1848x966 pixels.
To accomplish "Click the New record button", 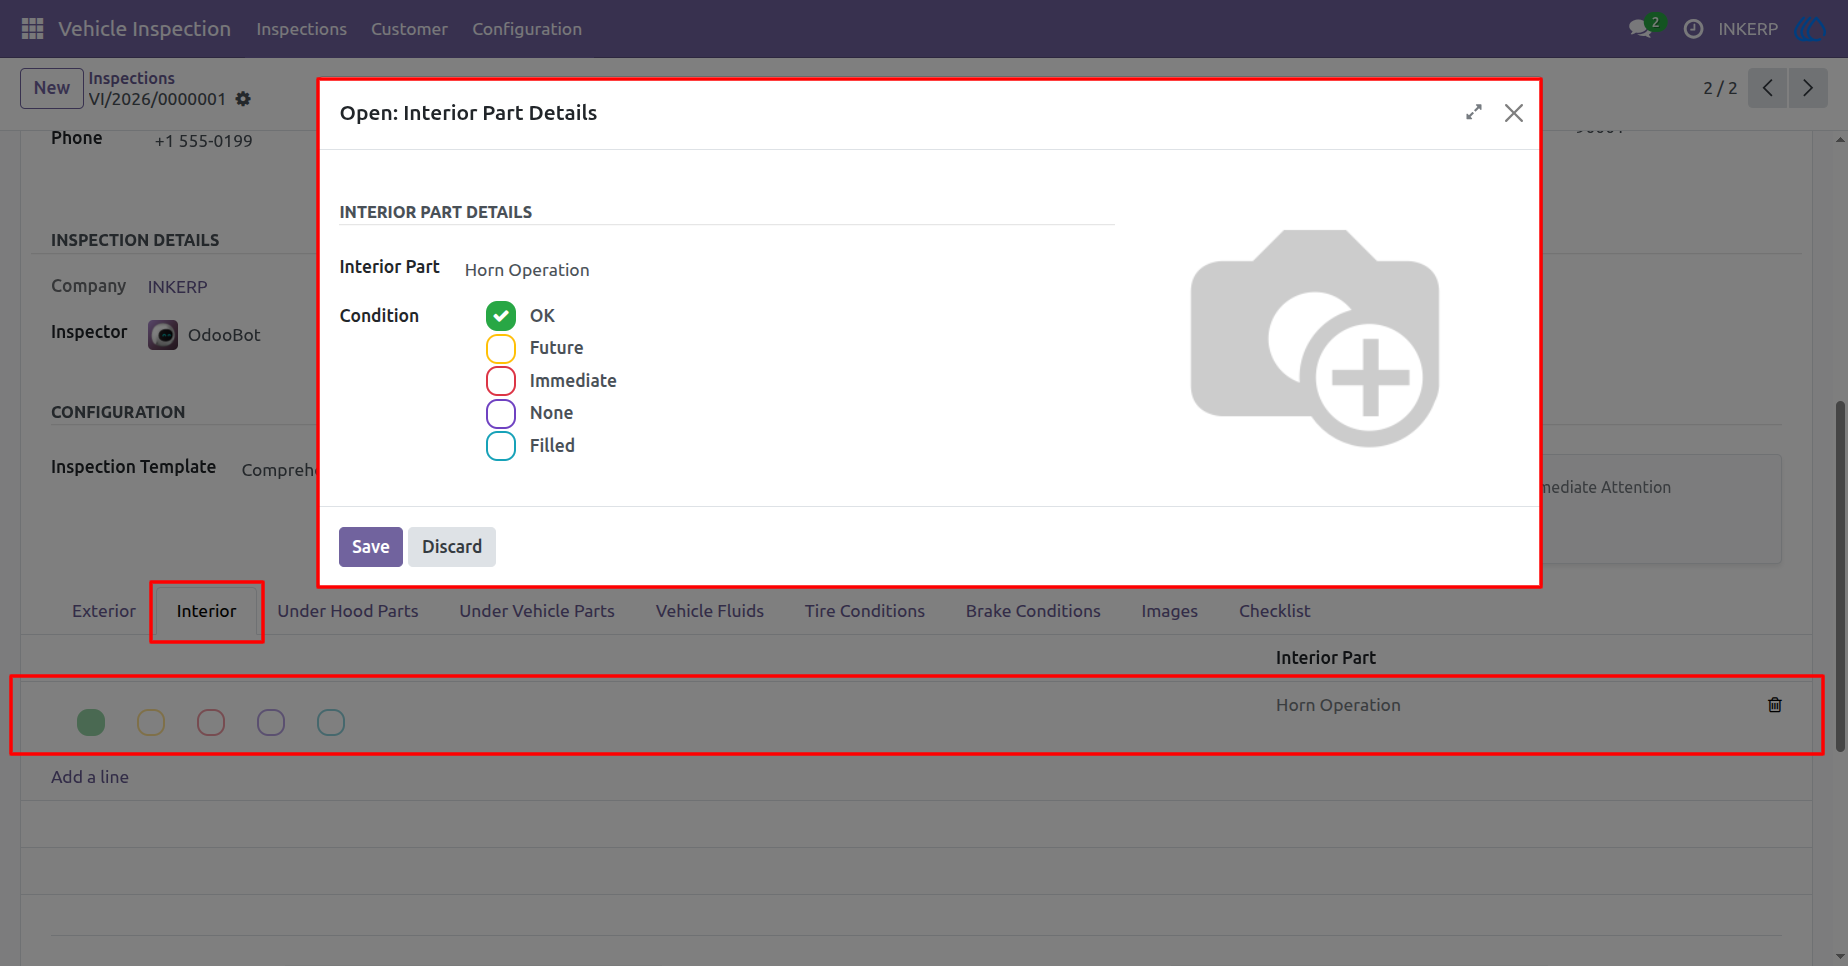I will point(52,88).
